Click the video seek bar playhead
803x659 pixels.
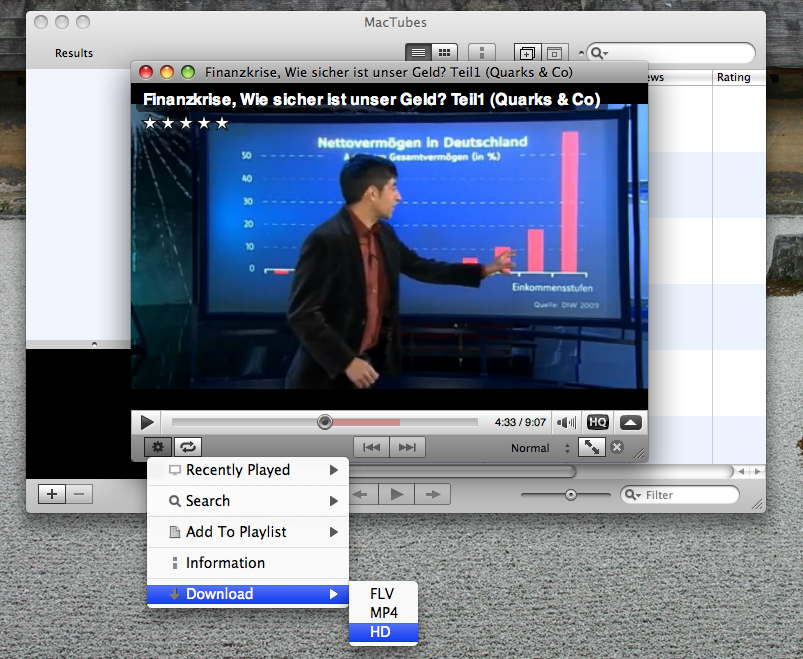coord(325,423)
